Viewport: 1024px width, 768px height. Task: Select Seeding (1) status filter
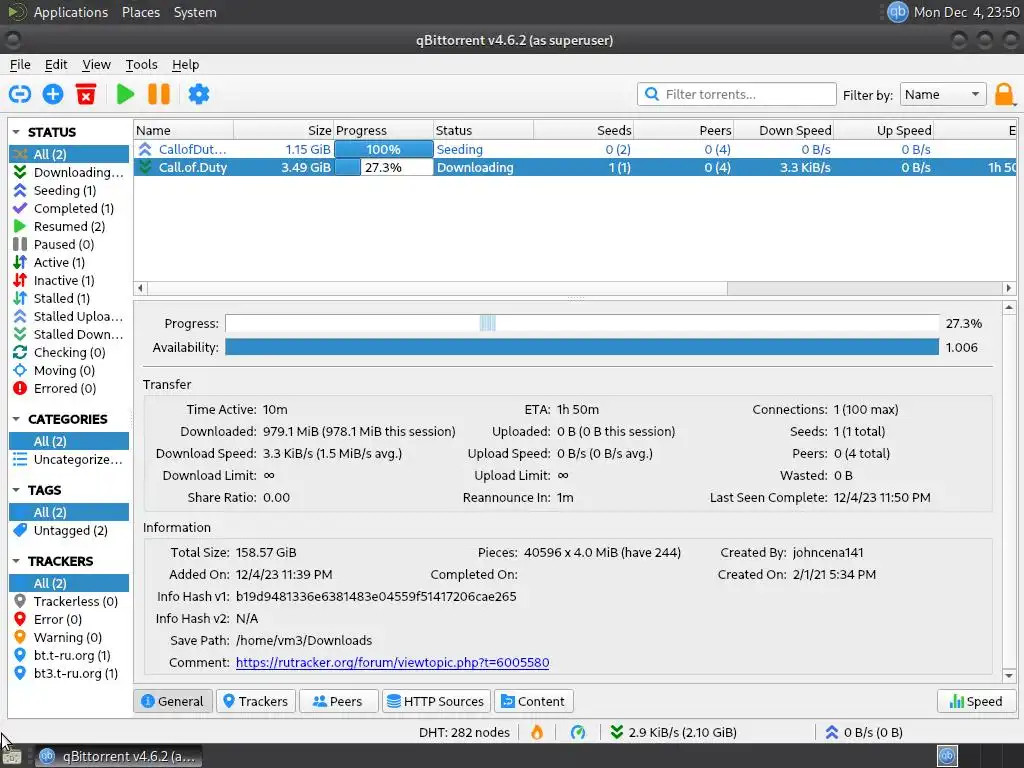tap(69, 190)
